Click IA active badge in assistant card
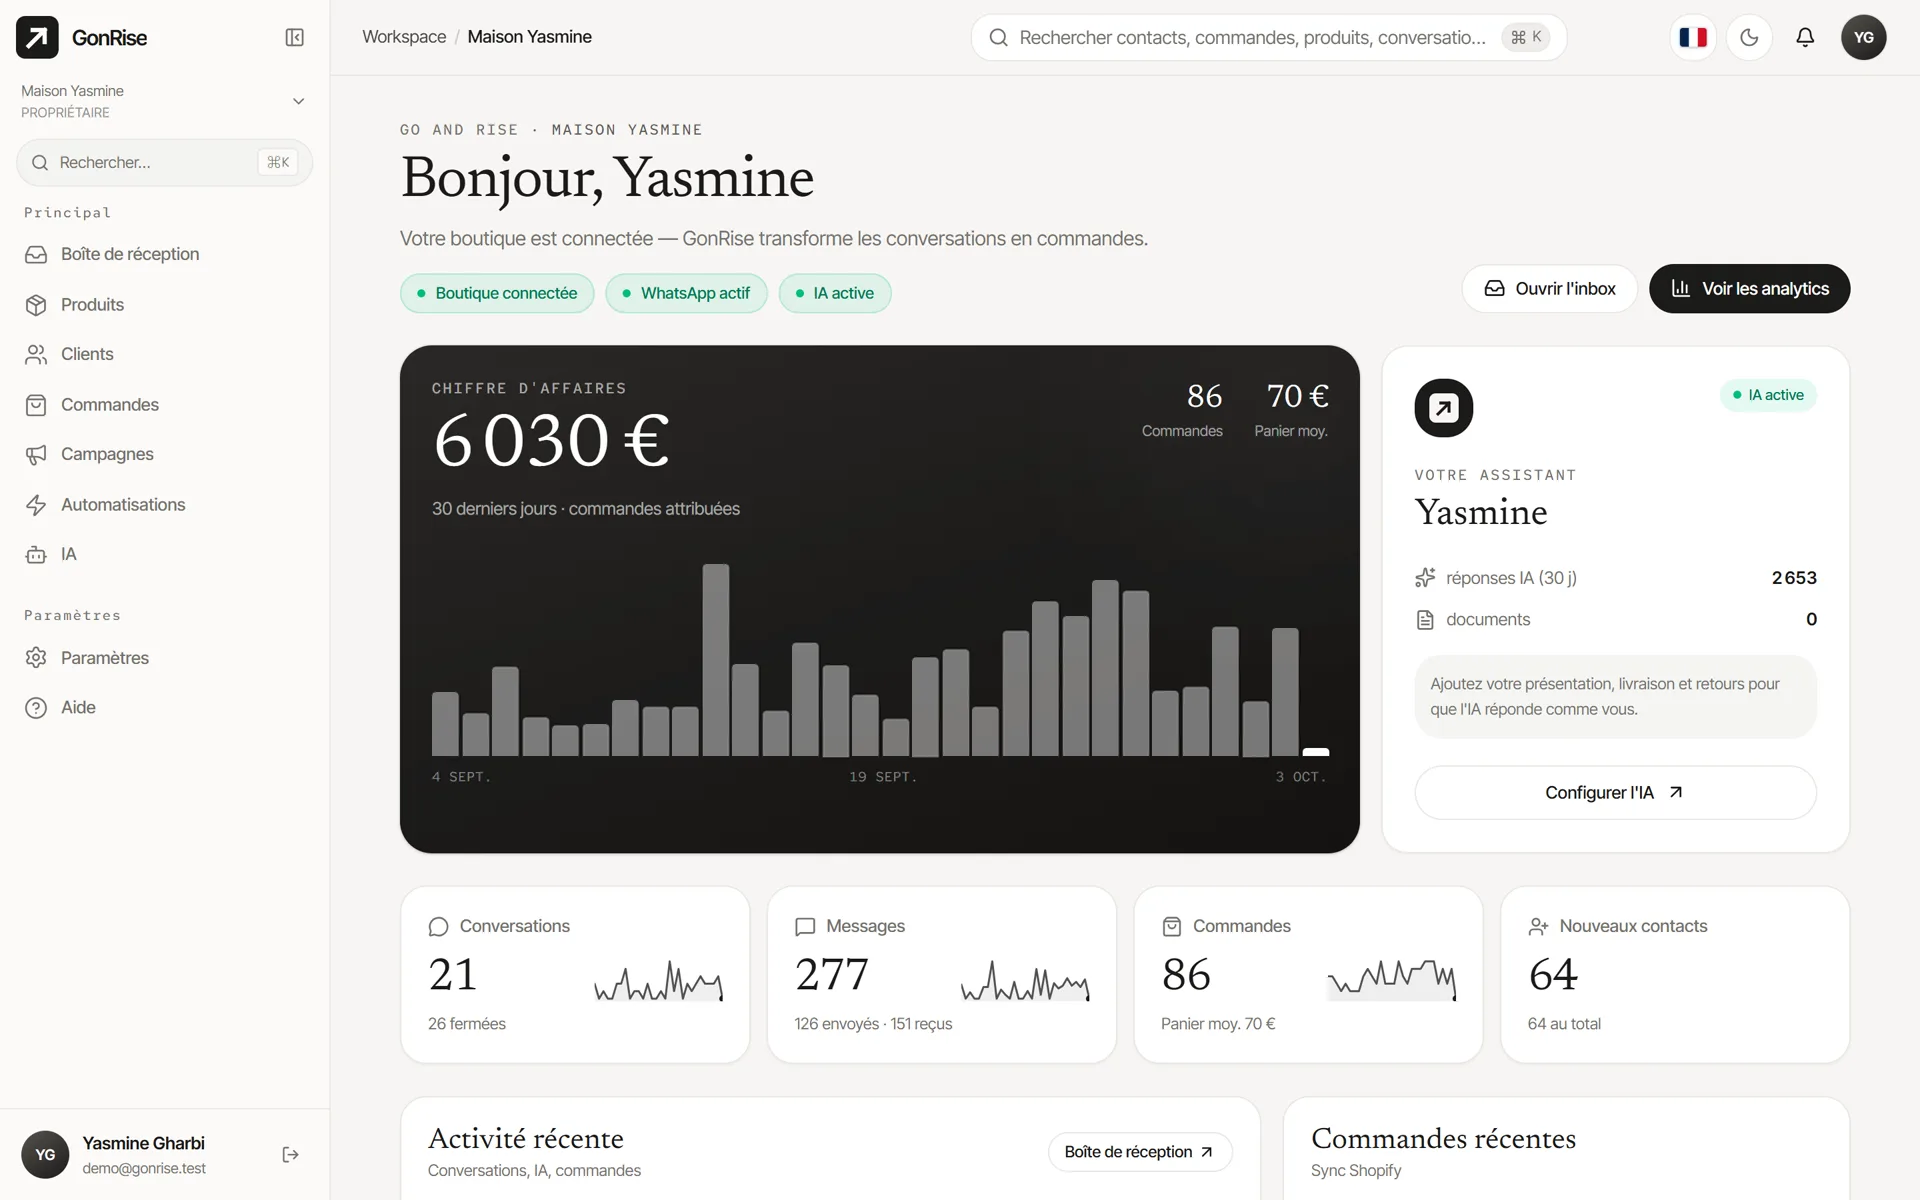1920x1200 pixels. pyautogui.click(x=1768, y=395)
